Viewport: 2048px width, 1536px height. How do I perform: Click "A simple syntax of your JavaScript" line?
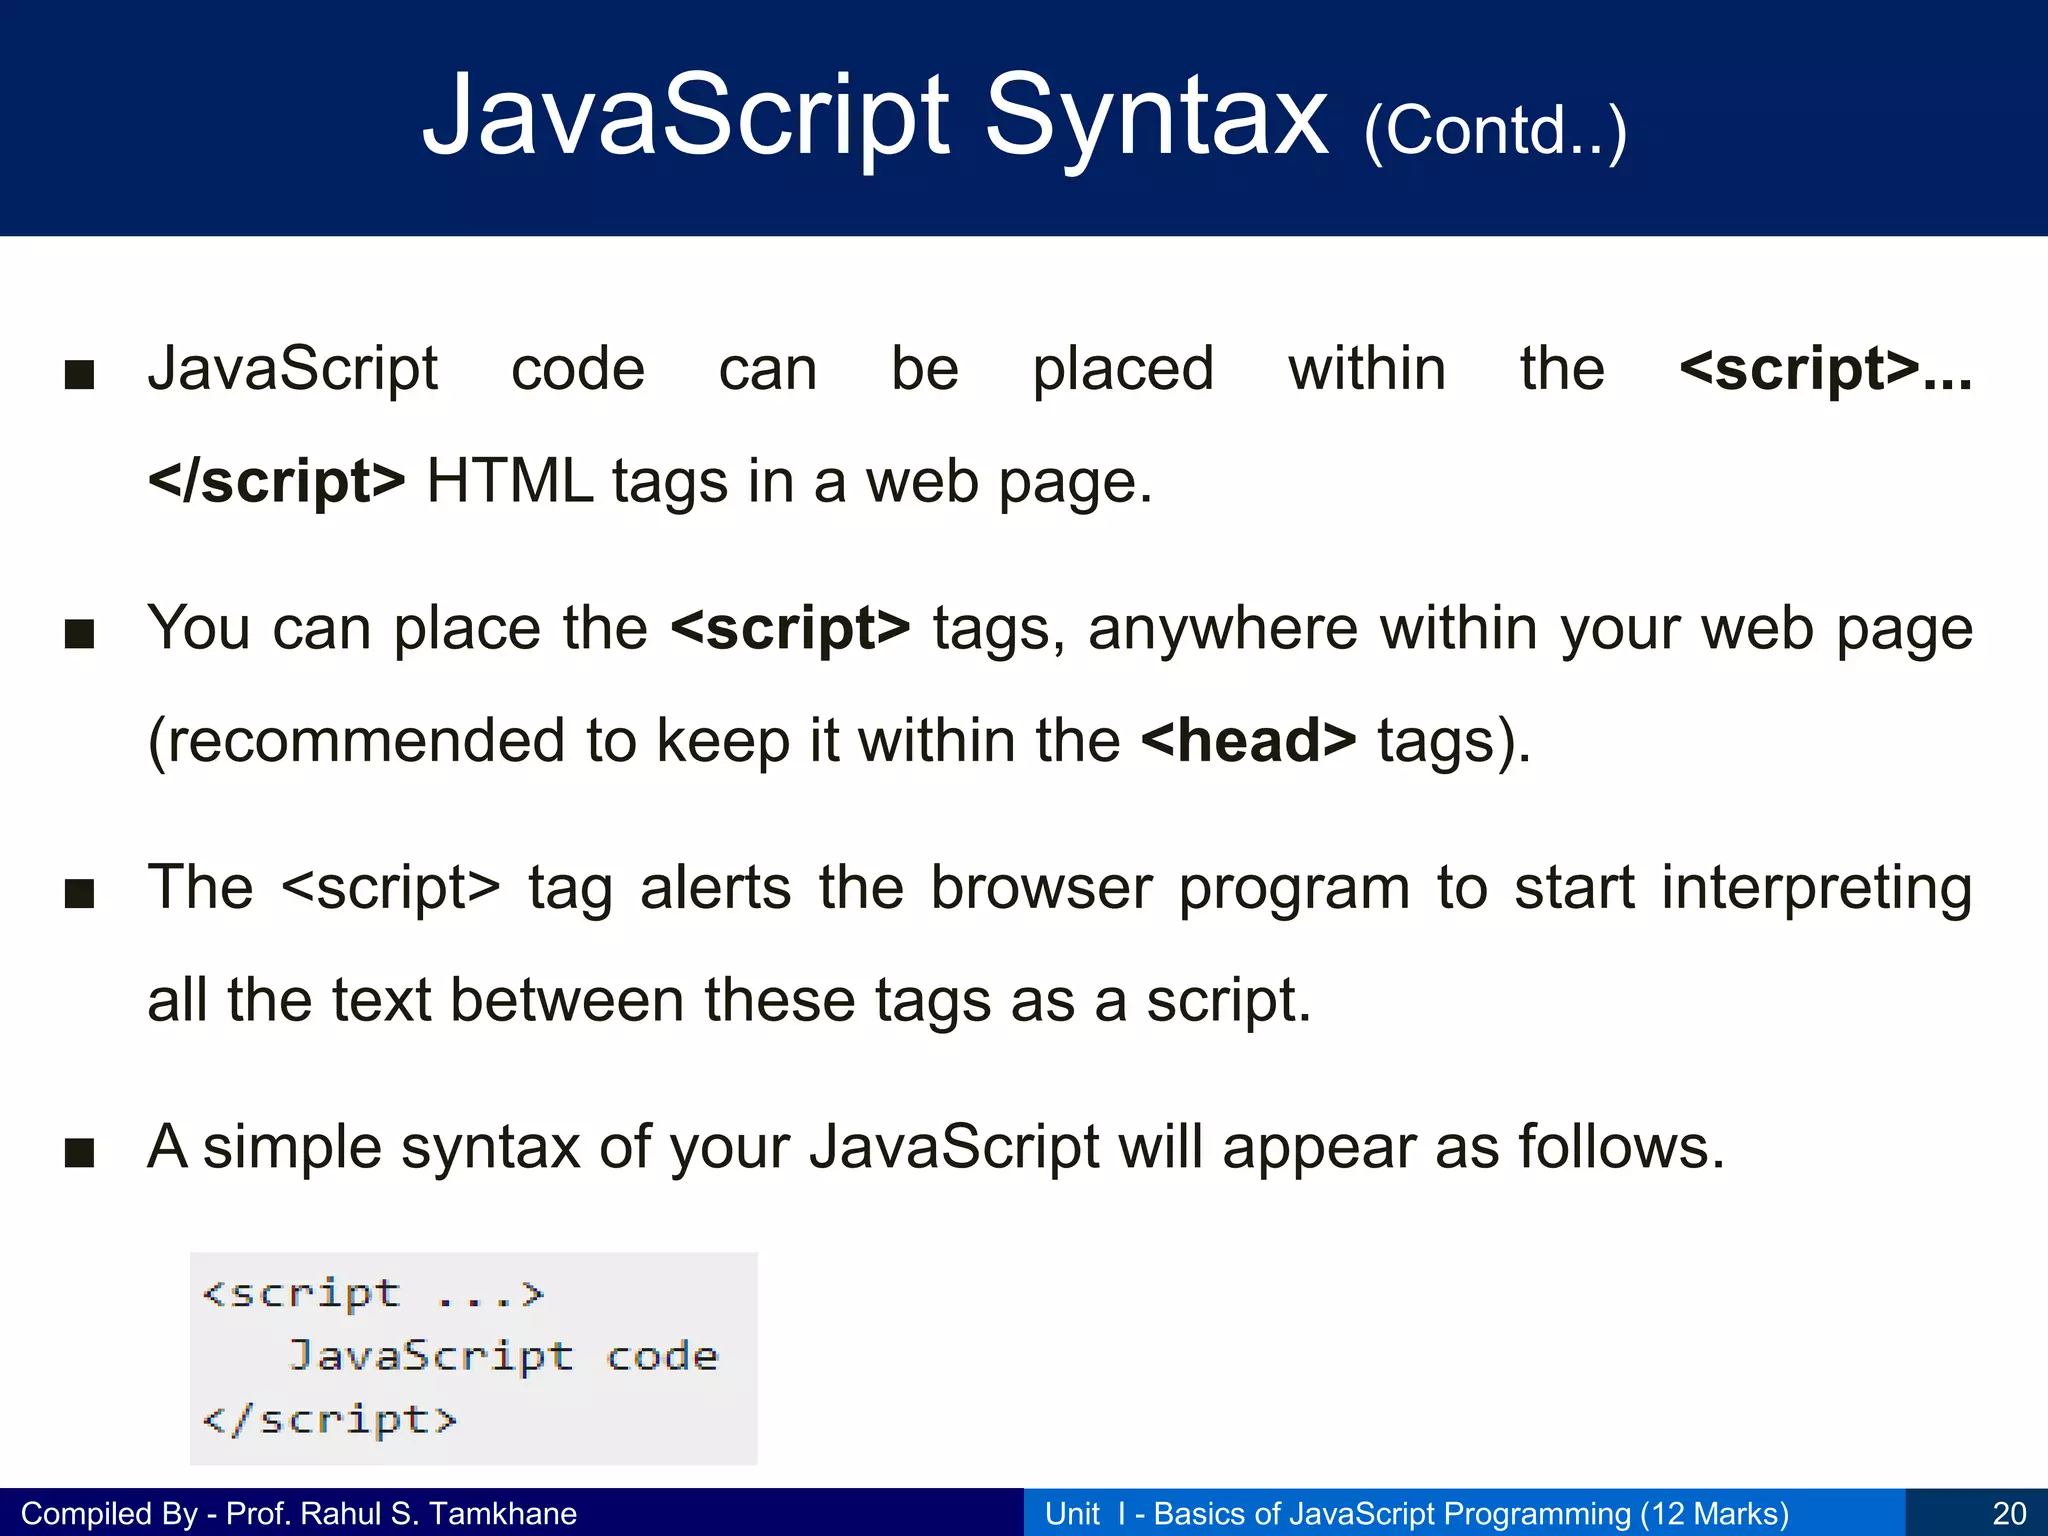(x=936, y=1147)
